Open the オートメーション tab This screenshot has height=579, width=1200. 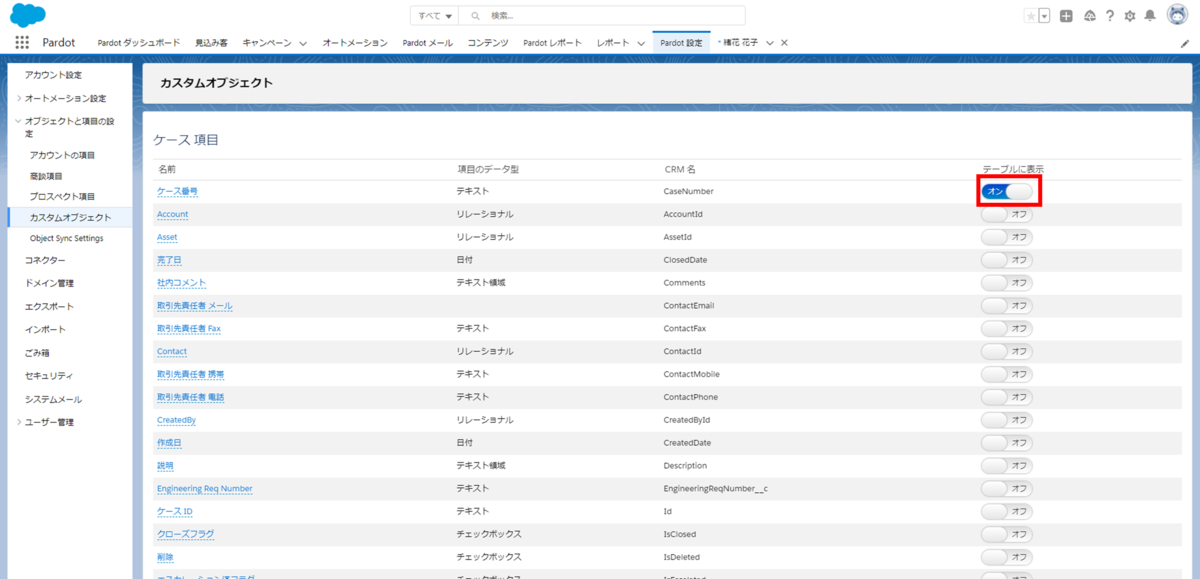coord(355,43)
